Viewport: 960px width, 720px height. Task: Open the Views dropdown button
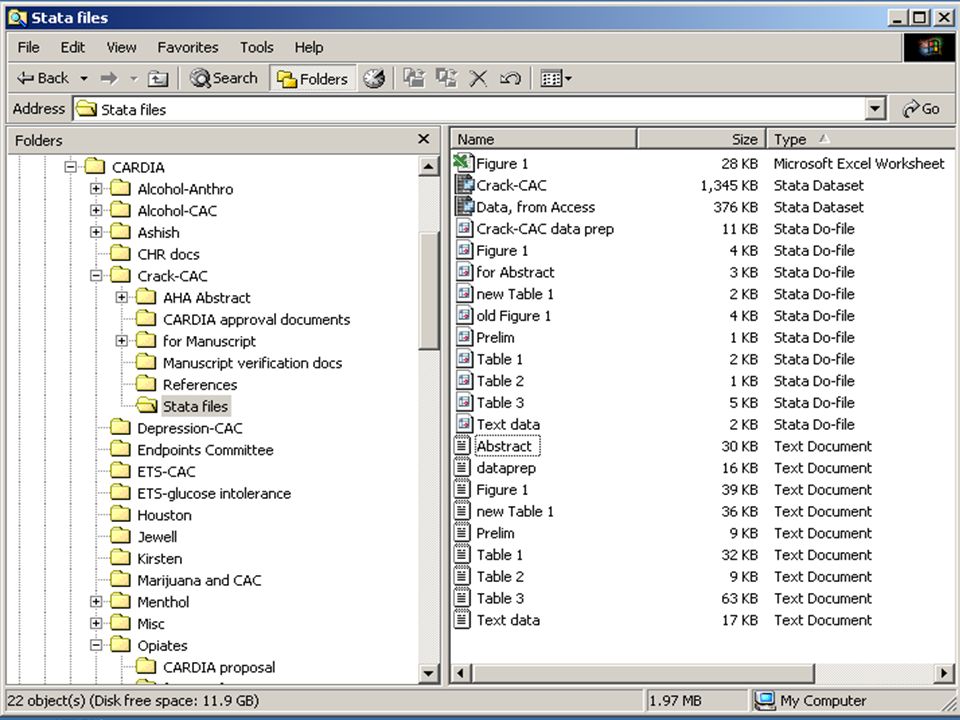pos(556,78)
